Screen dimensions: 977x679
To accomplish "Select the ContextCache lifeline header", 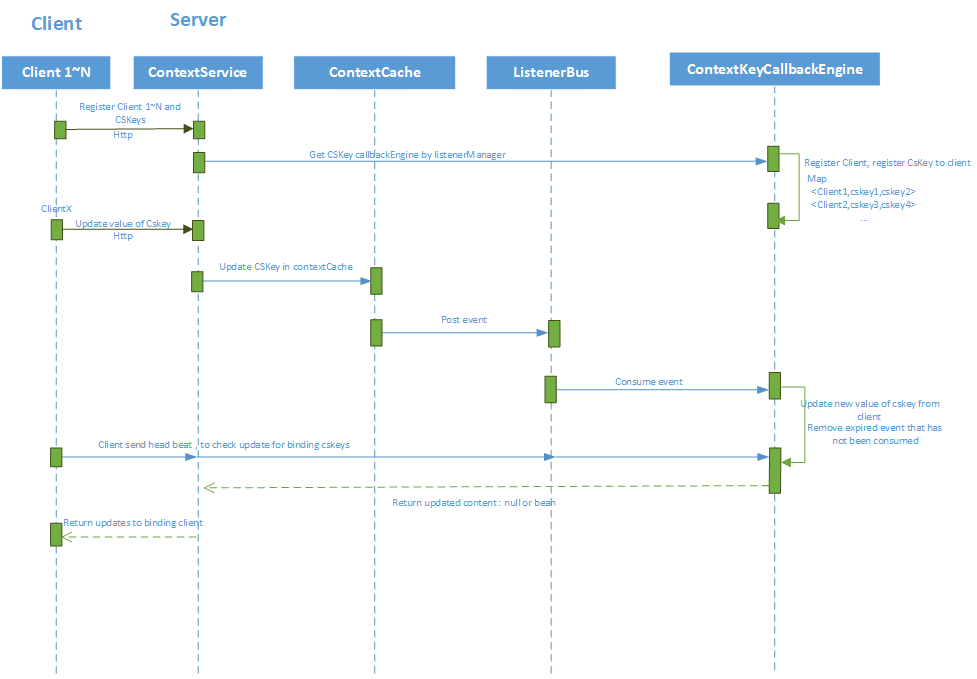I will [374, 72].
